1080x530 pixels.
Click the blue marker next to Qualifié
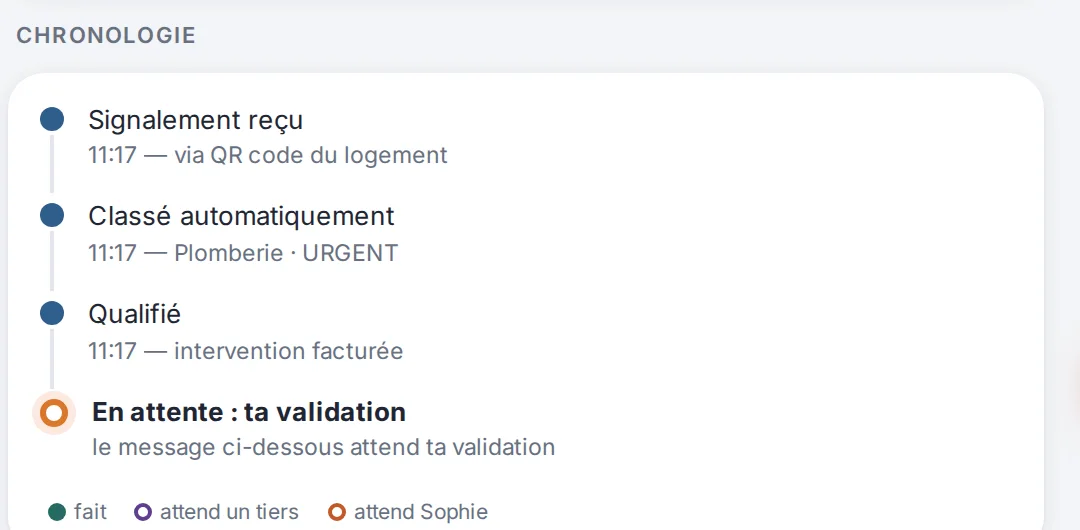coord(52,314)
